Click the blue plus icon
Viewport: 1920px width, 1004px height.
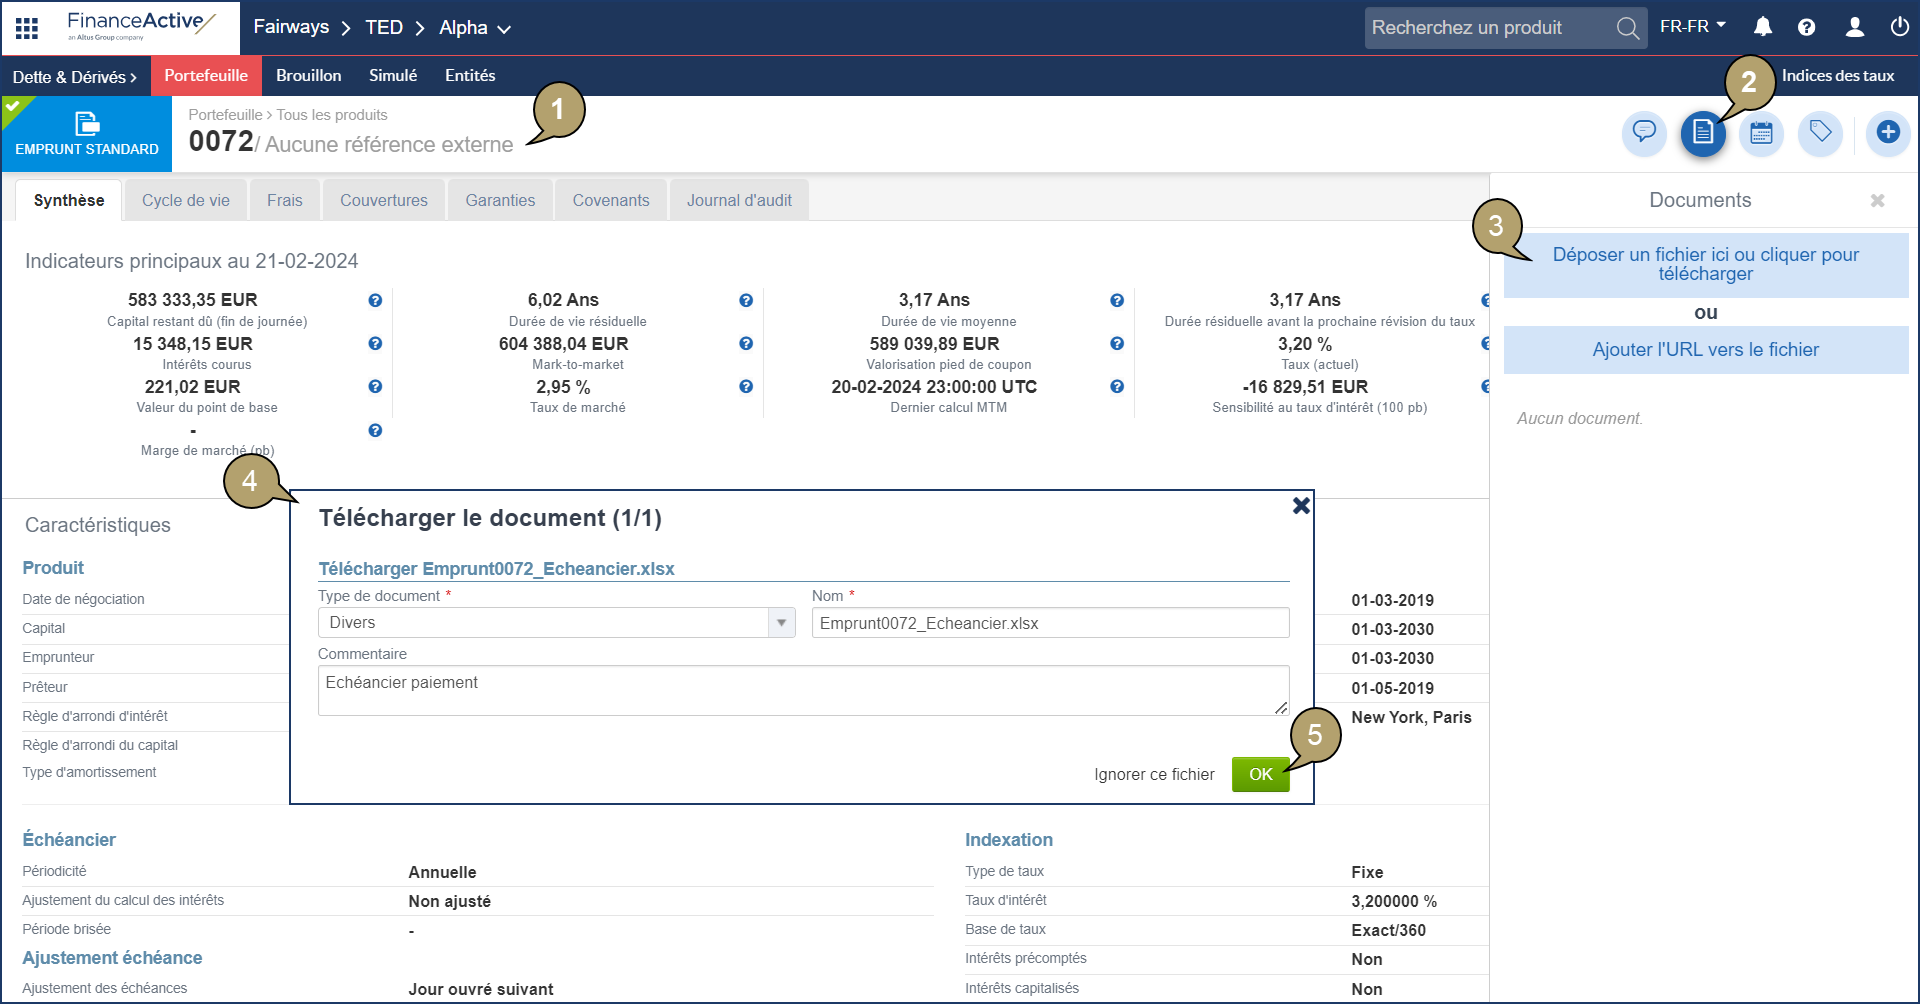pyautogui.click(x=1888, y=133)
